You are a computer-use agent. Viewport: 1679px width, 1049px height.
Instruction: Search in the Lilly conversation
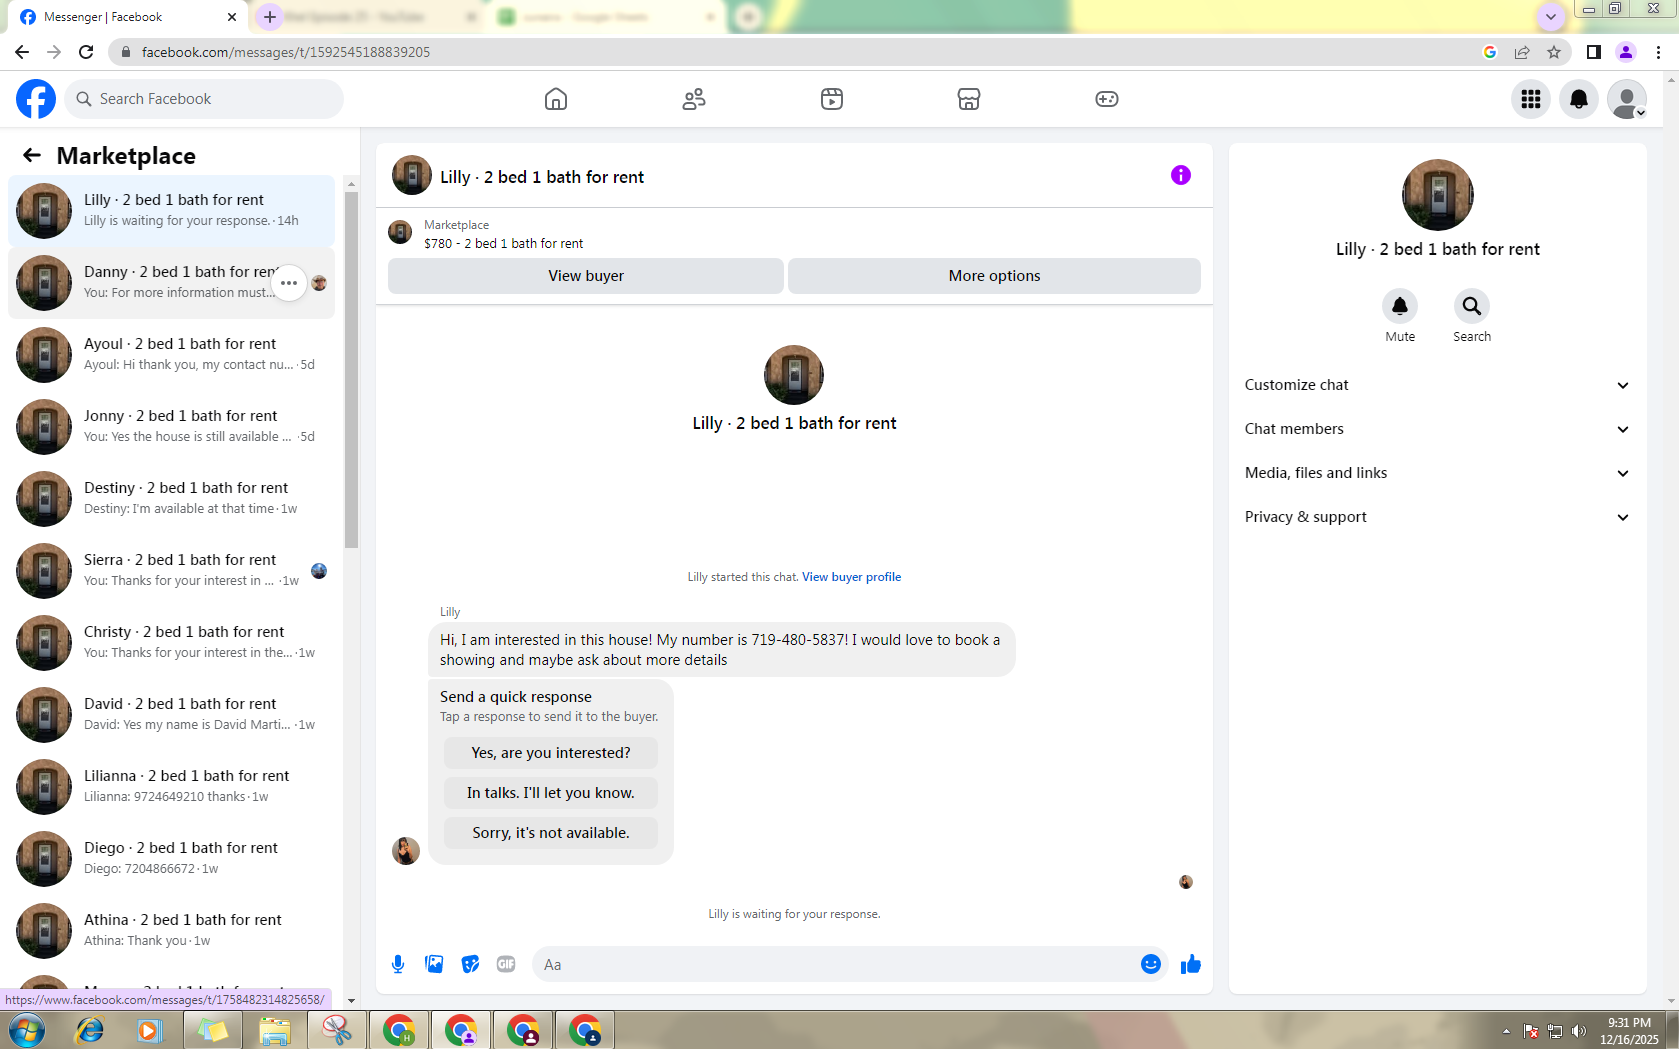1472,306
